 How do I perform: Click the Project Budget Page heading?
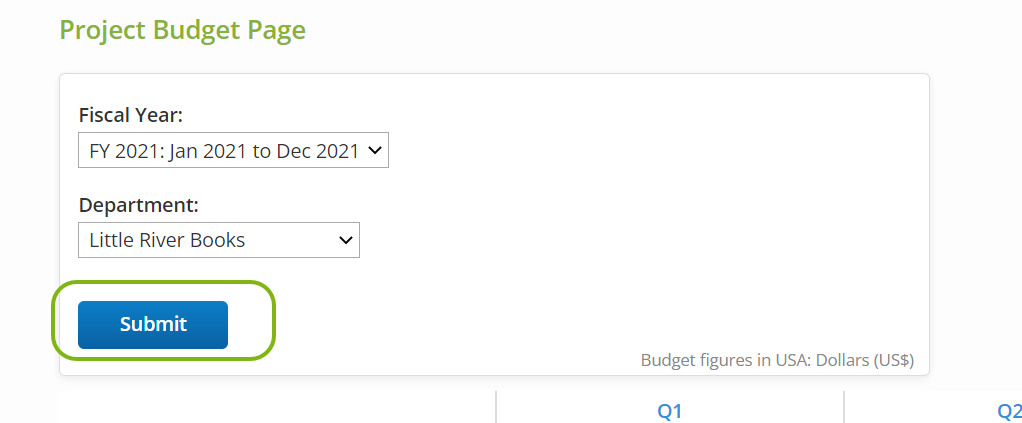point(182,30)
